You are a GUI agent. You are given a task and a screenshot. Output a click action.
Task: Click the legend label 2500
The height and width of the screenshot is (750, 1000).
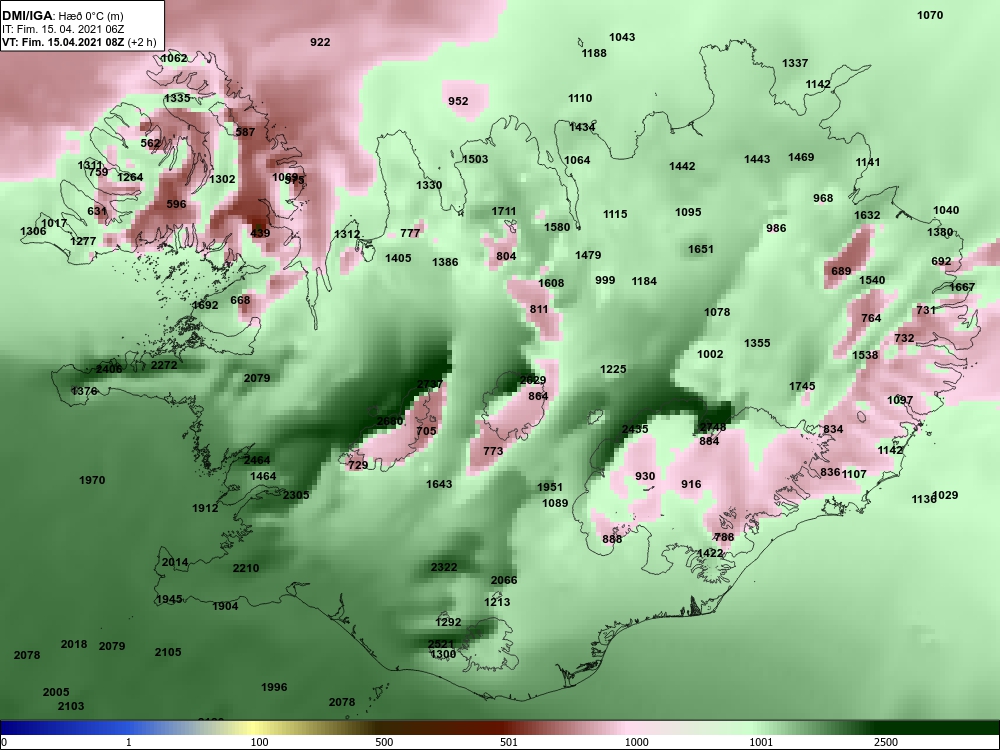pyautogui.click(x=886, y=742)
